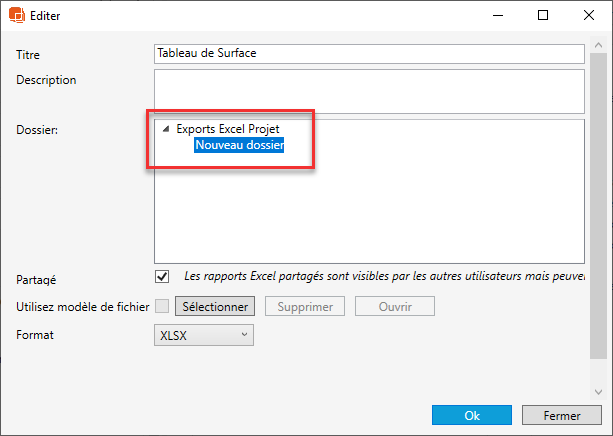613x436 pixels.
Task: Click into the Titre text field
Action: [x=368, y=54]
